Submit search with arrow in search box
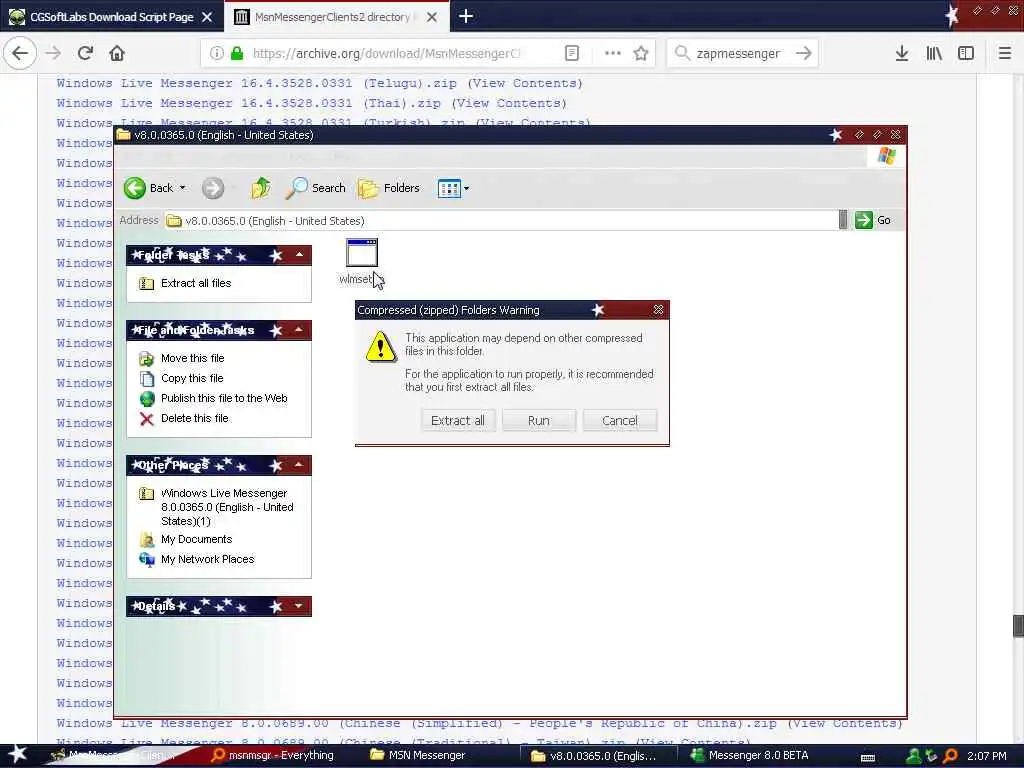 point(804,54)
